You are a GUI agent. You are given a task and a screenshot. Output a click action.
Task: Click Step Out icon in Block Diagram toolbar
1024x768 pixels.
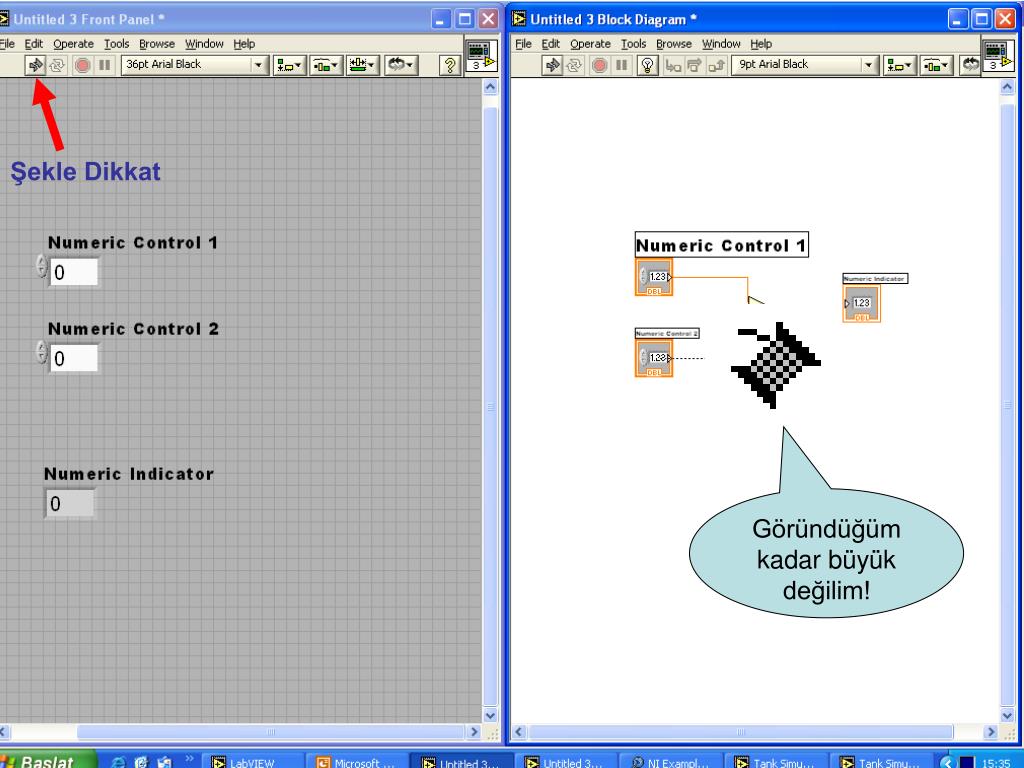(716, 65)
